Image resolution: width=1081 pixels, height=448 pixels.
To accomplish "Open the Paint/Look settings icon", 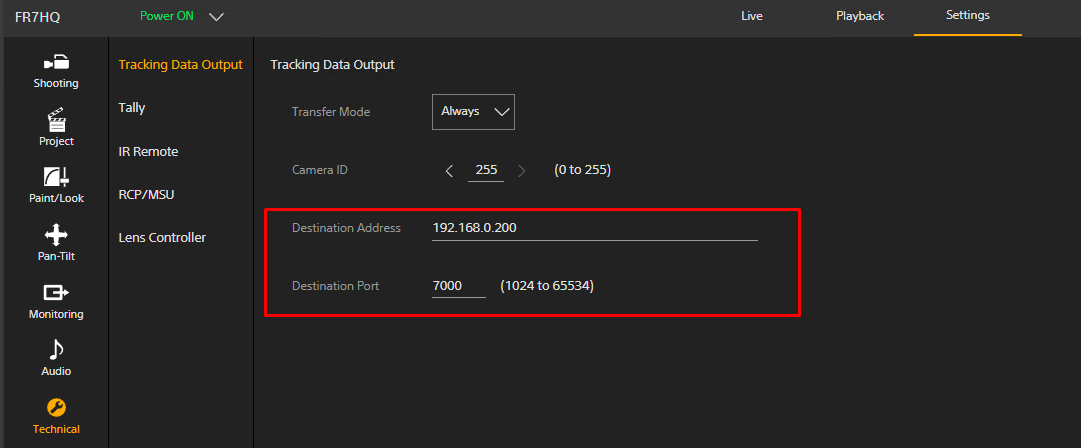I will point(56,178).
